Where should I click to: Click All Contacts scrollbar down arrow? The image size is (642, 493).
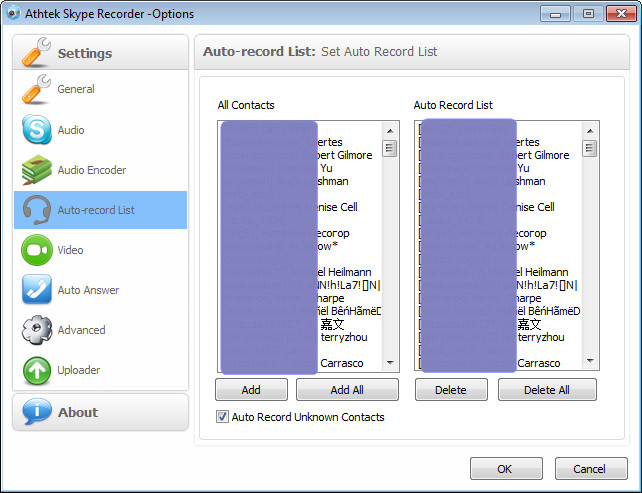tap(390, 362)
